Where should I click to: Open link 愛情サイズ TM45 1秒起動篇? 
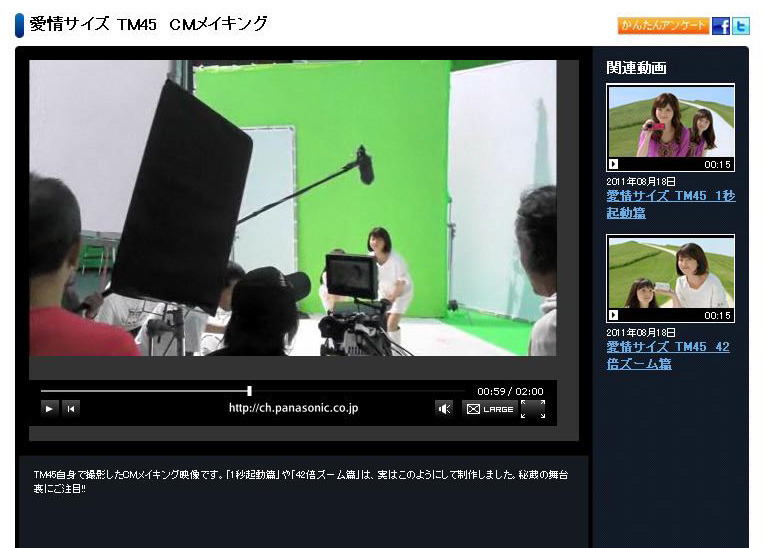670,204
